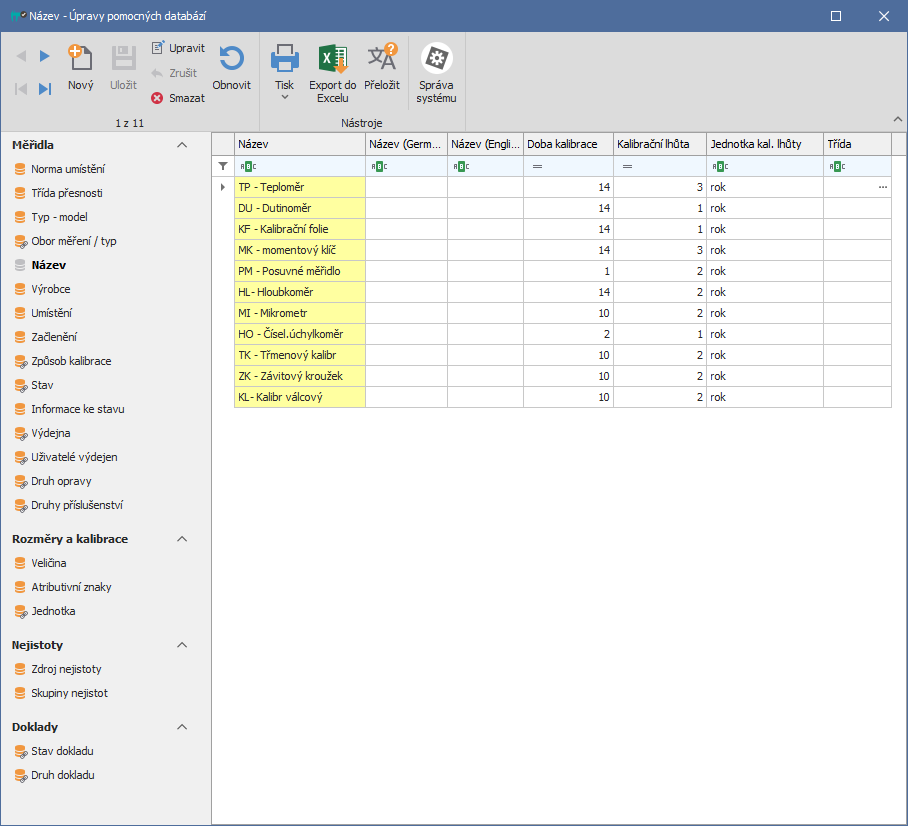Screen dimensions: 908x826
Task: Select the ZK - Závitový kroužek row
Action: [x=562, y=376]
